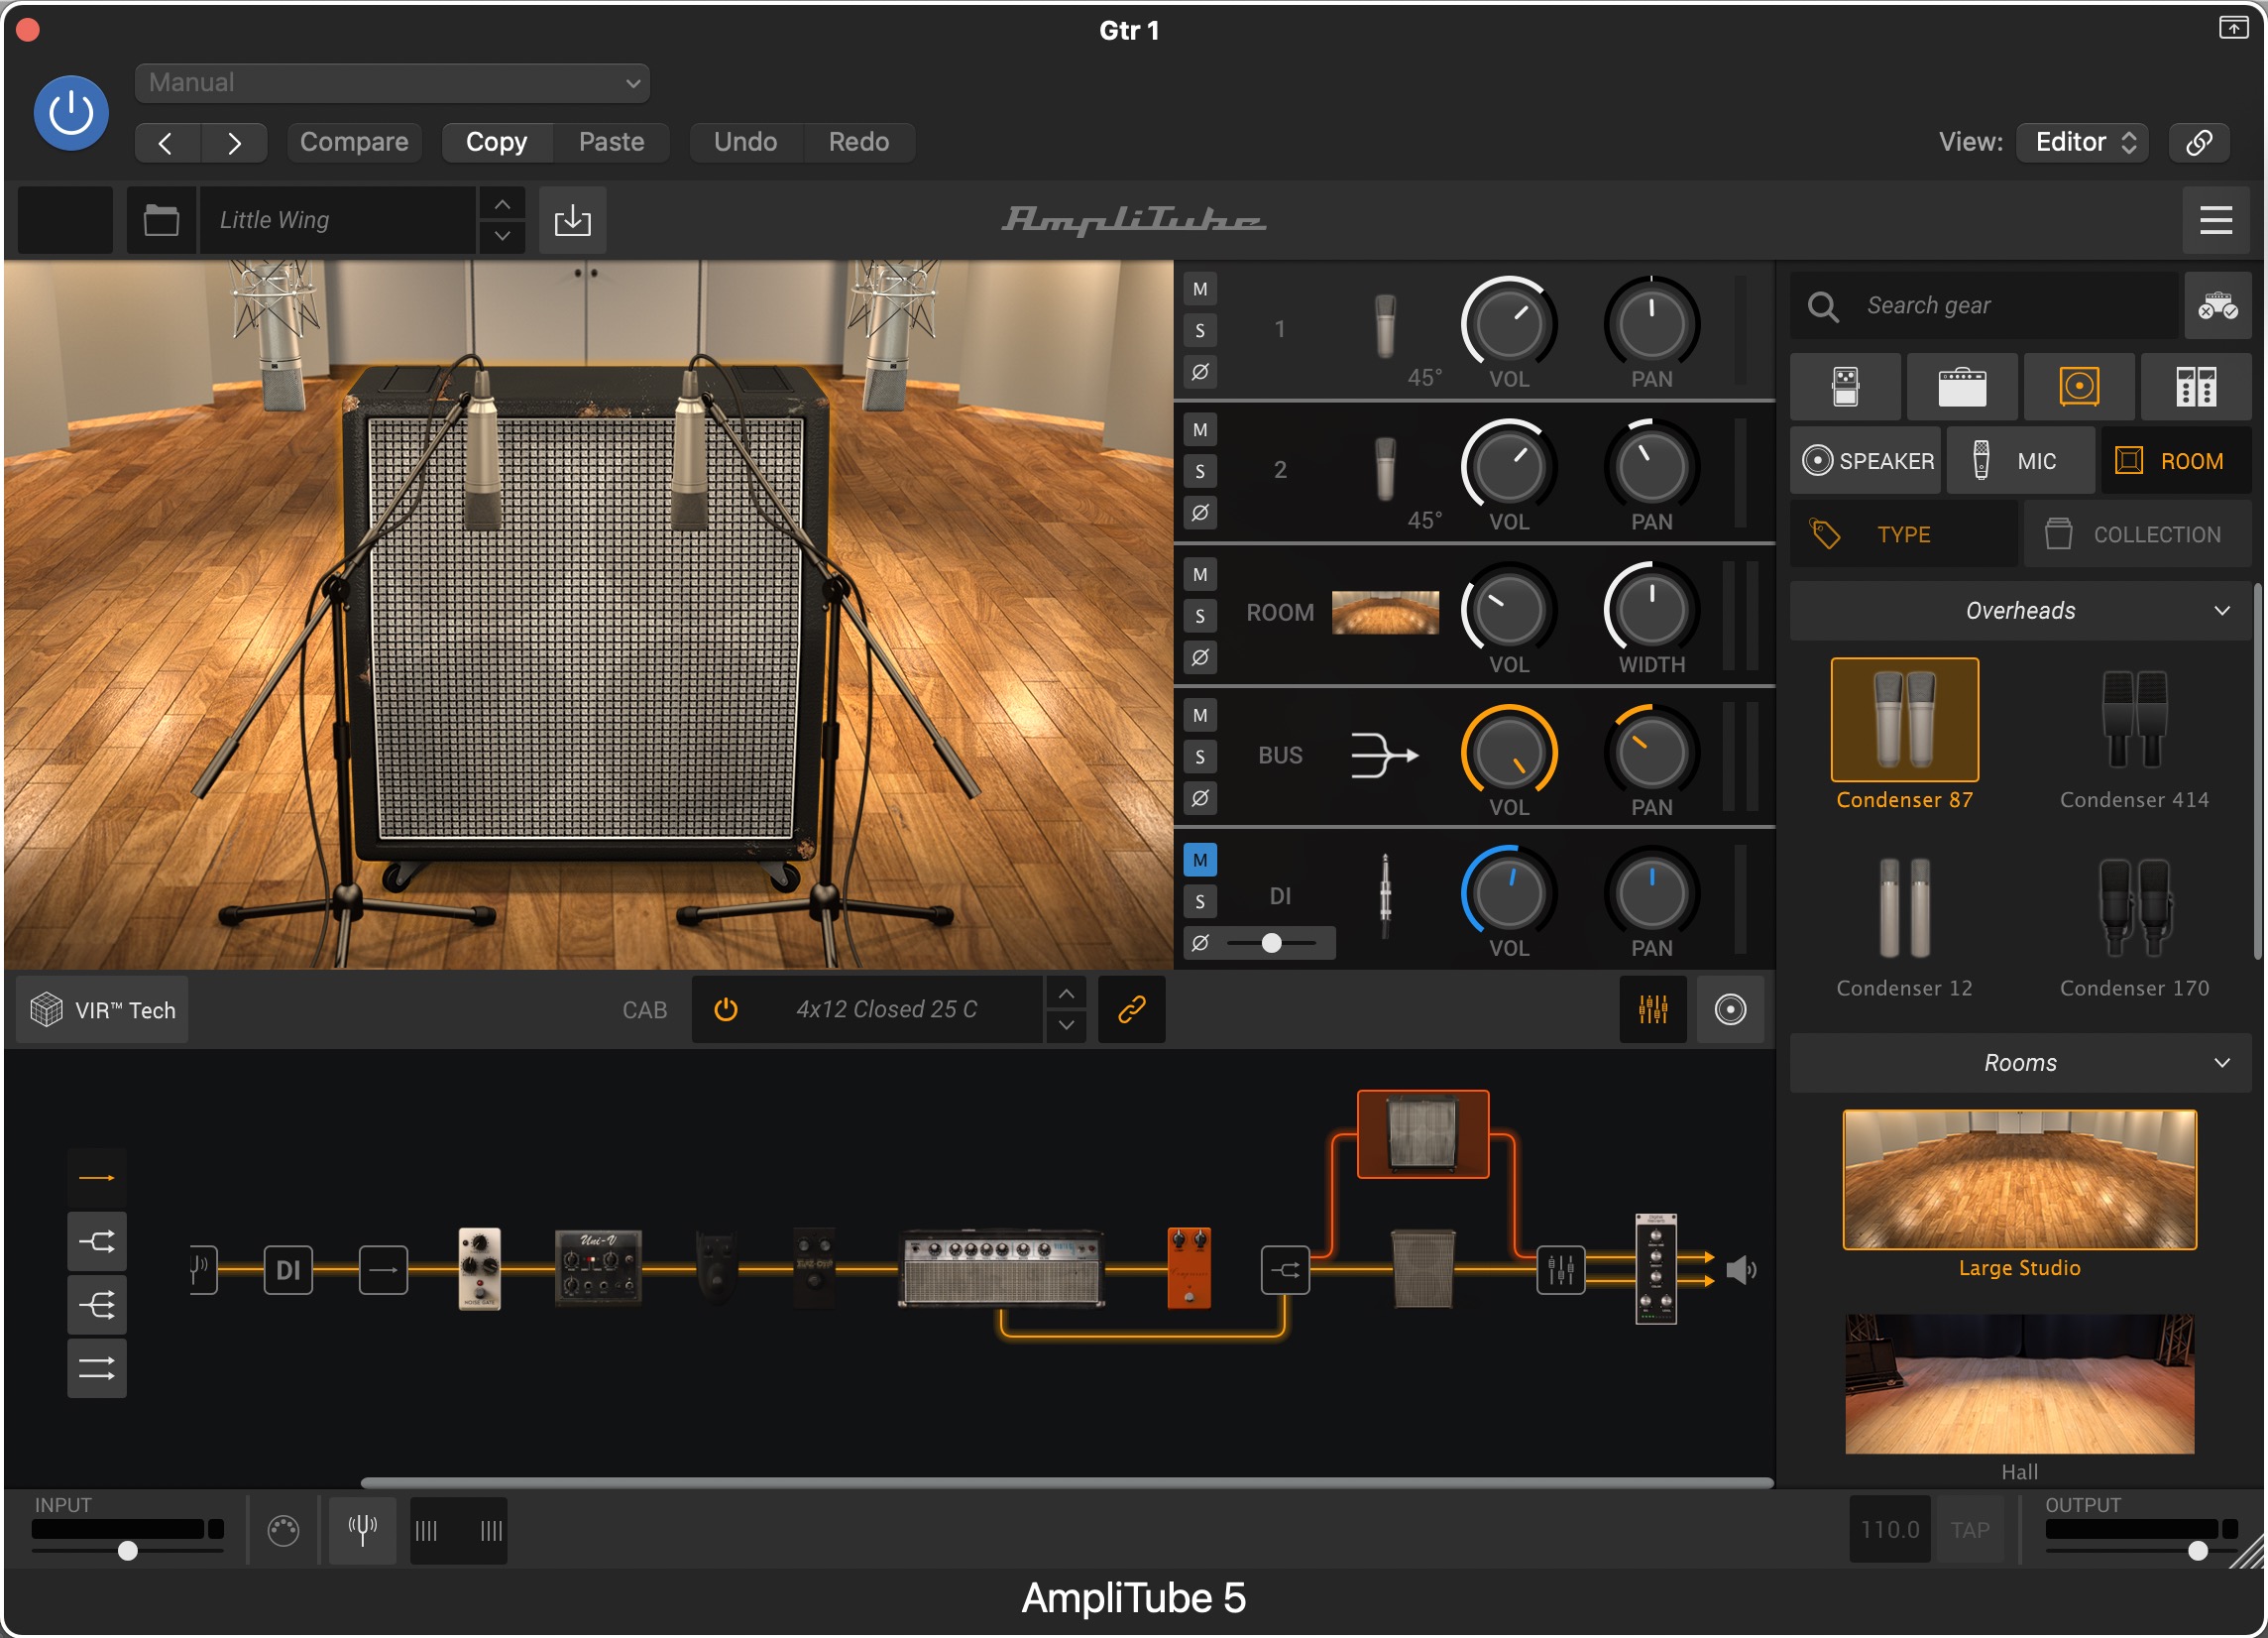Collapse the Overheads section
2268x1638 pixels.
[2020, 611]
